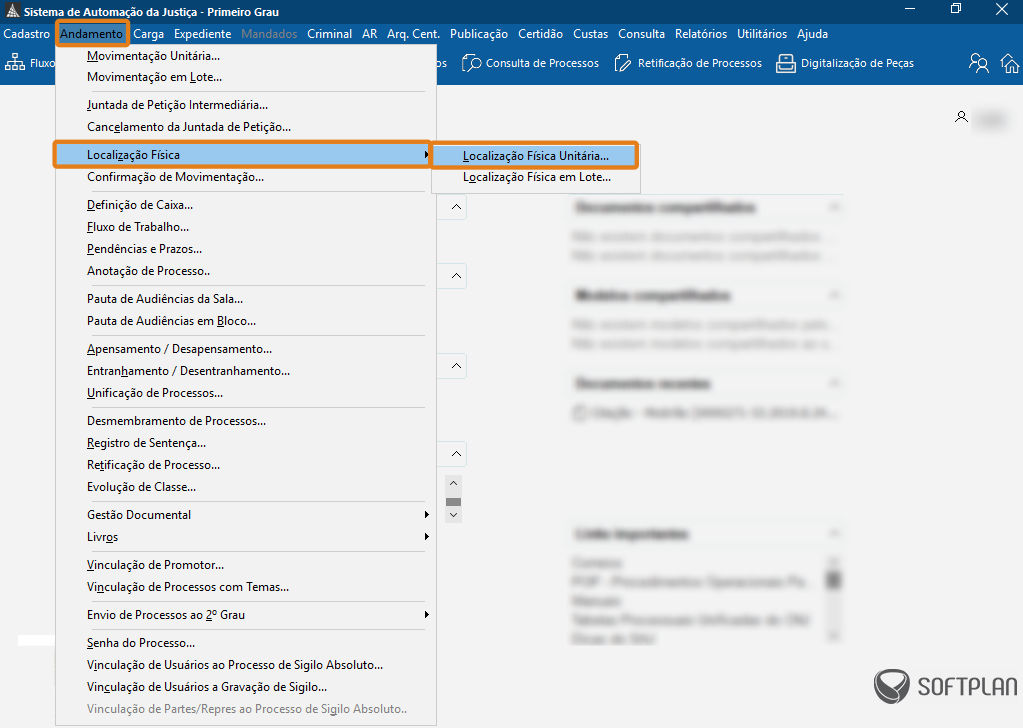
Task: Choose Desmembramento de Processos
Action: pos(246,421)
